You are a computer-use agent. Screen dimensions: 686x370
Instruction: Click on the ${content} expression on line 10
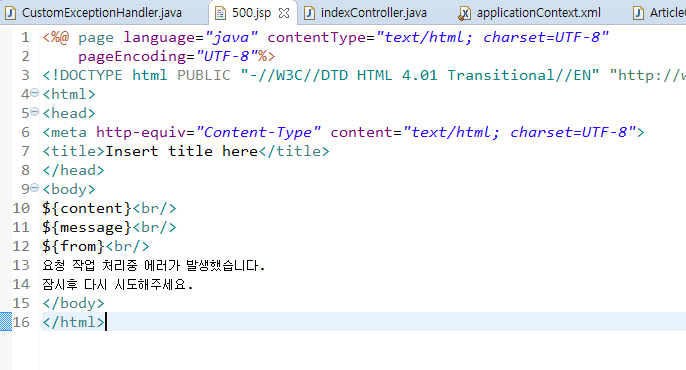(87, 208)
